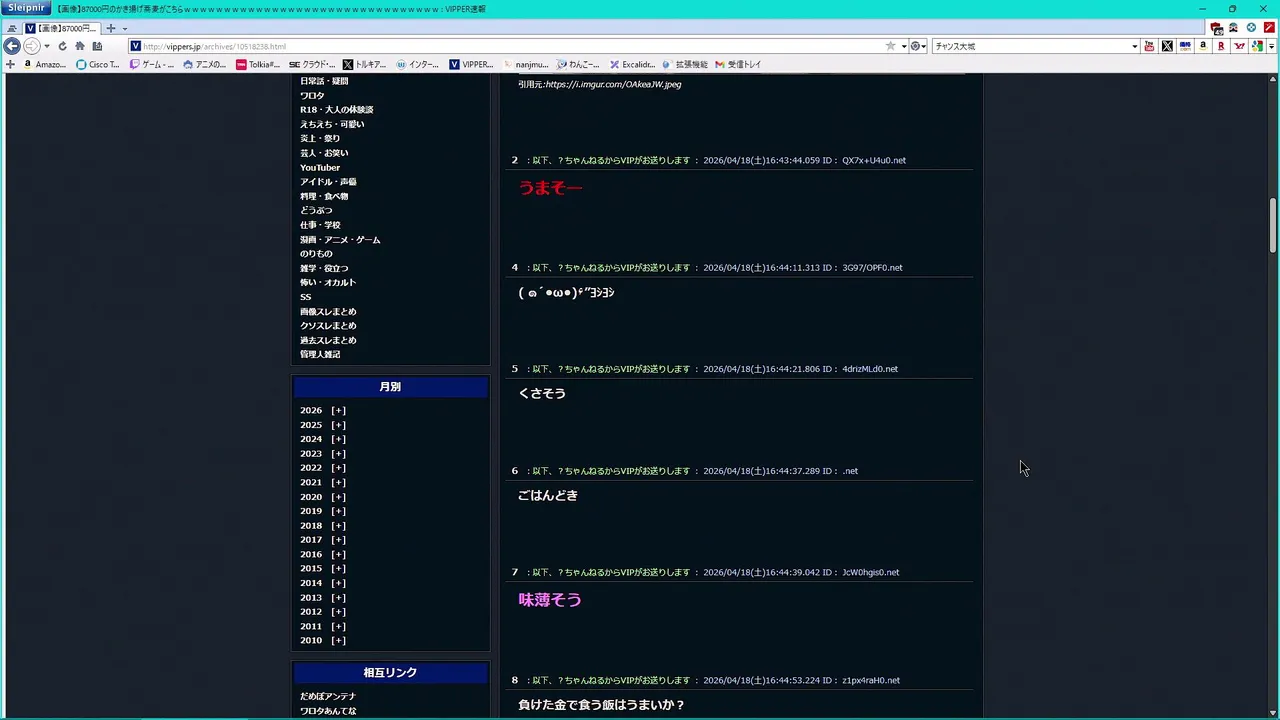Click the 相互リンク section header
The width and height of the screenshot is (1280, 720).
(390, 673)
